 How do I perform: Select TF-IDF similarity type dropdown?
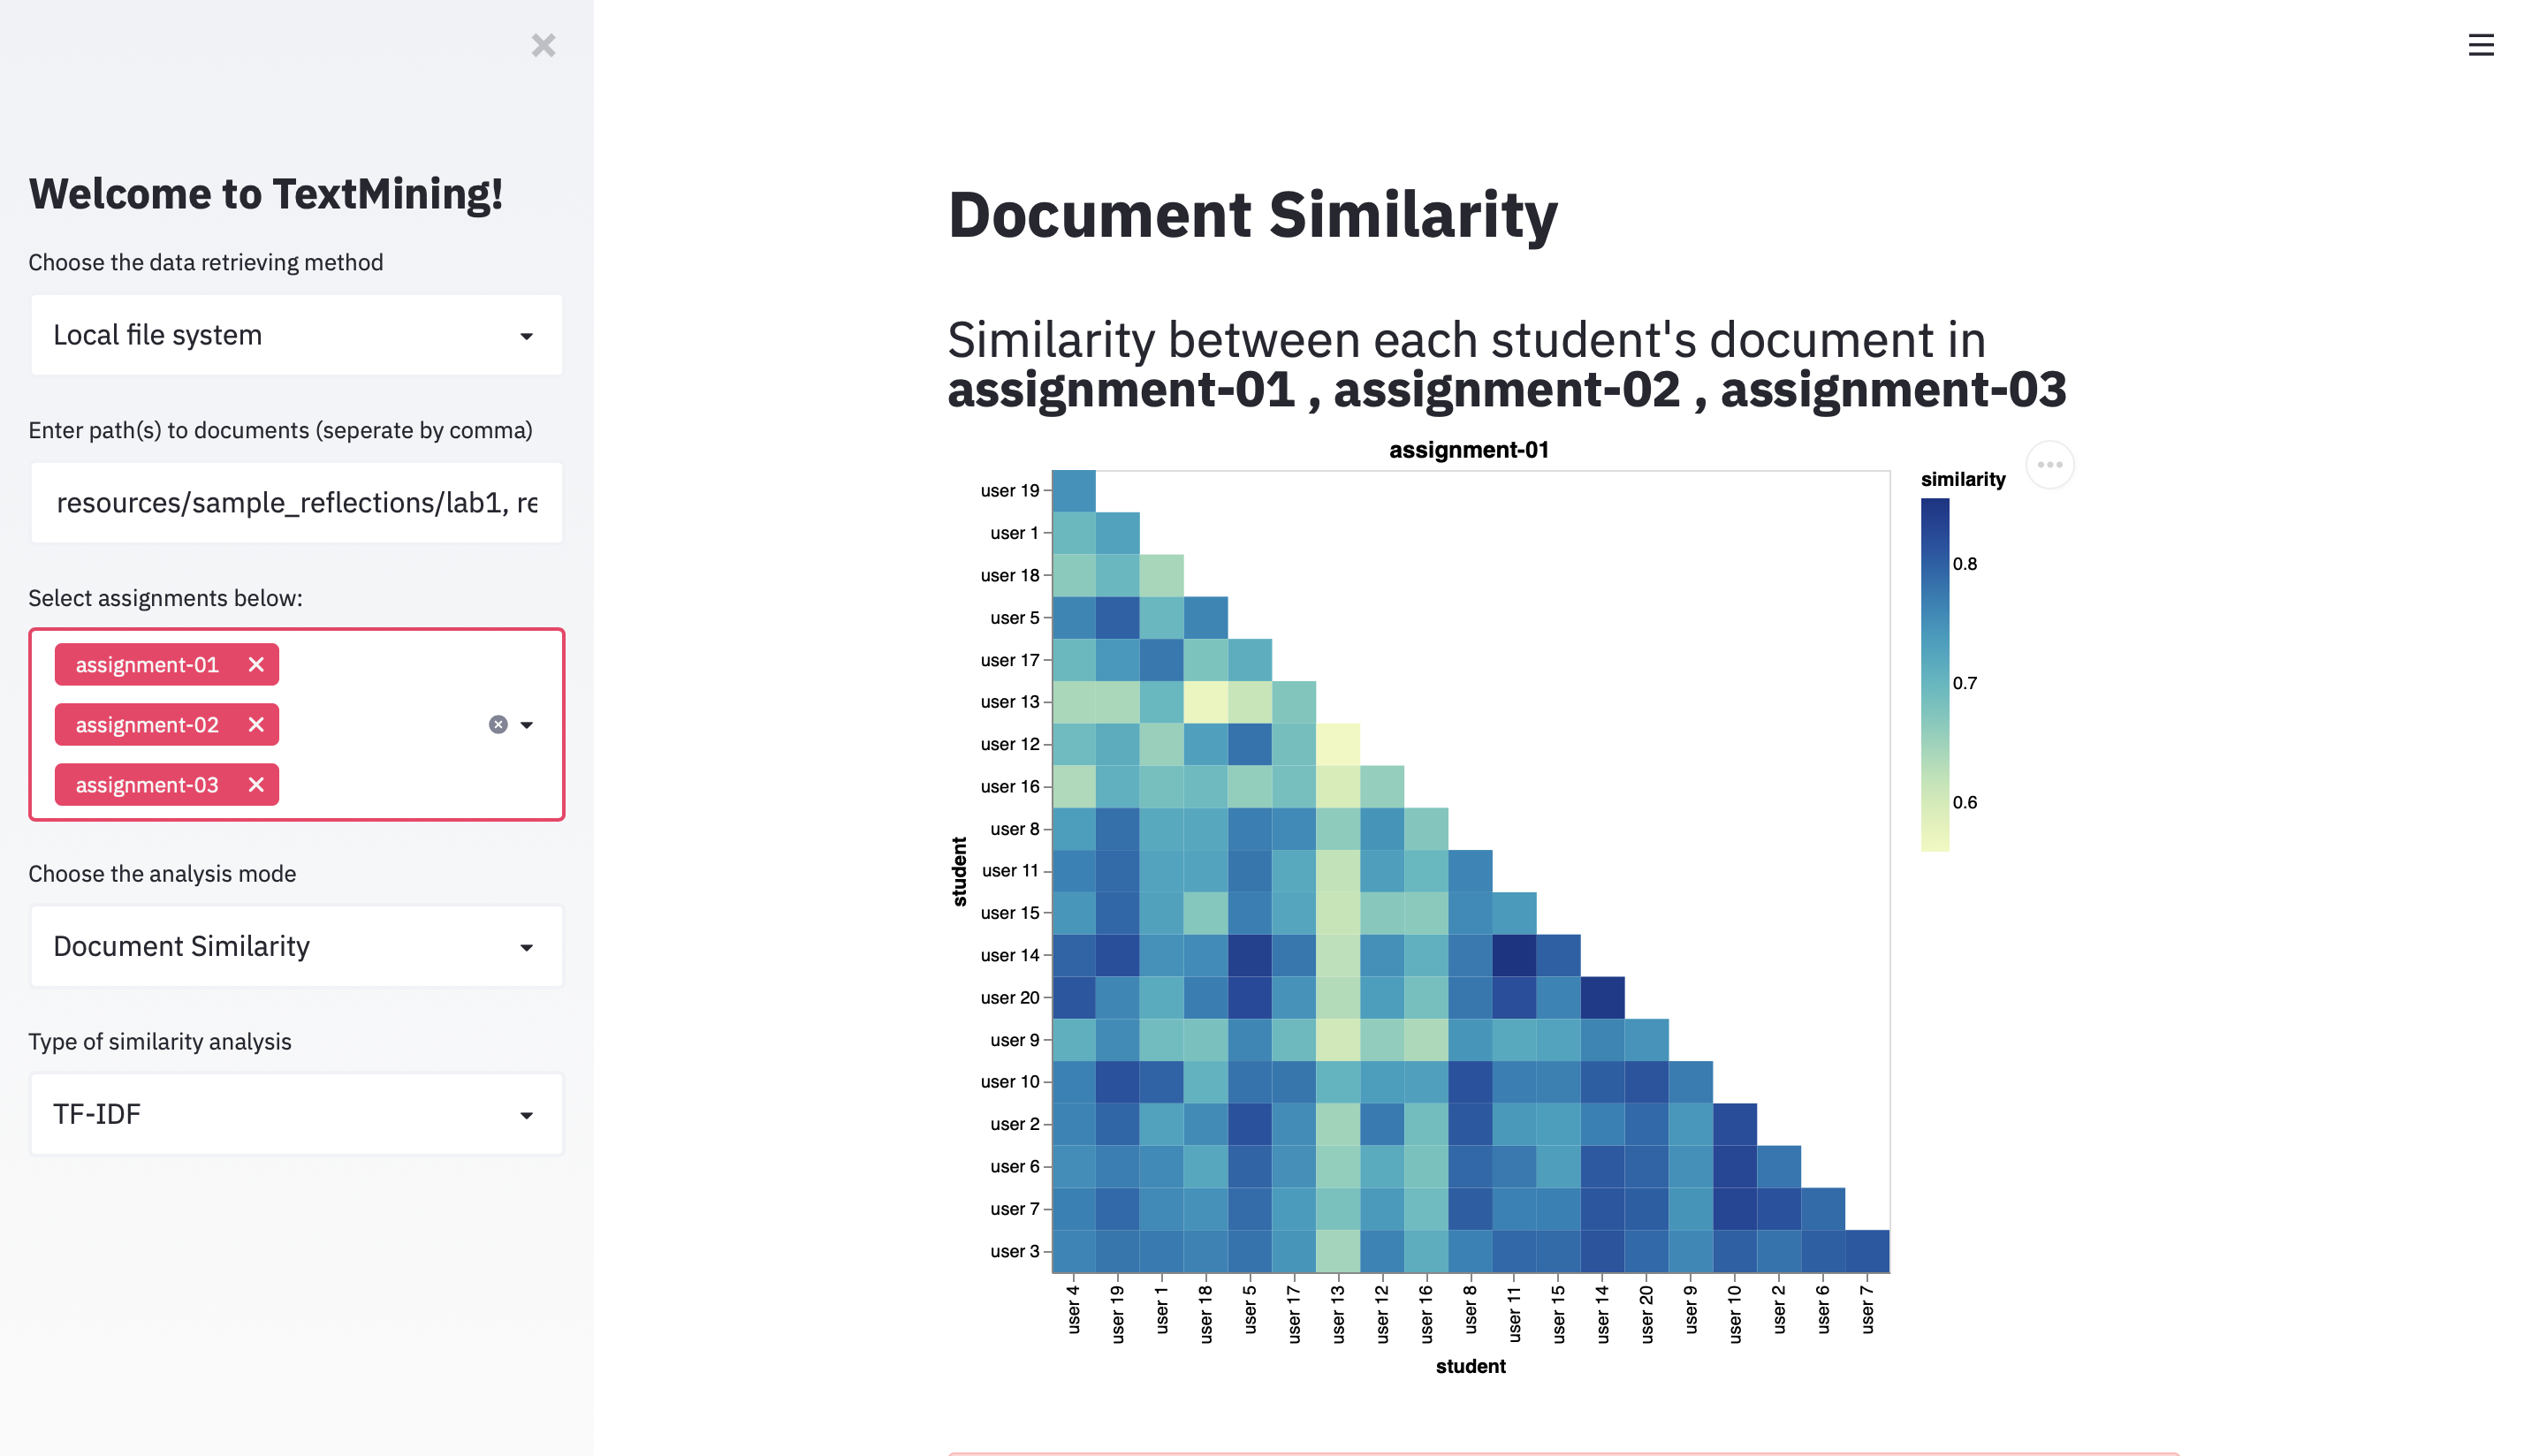point(294,1113)
